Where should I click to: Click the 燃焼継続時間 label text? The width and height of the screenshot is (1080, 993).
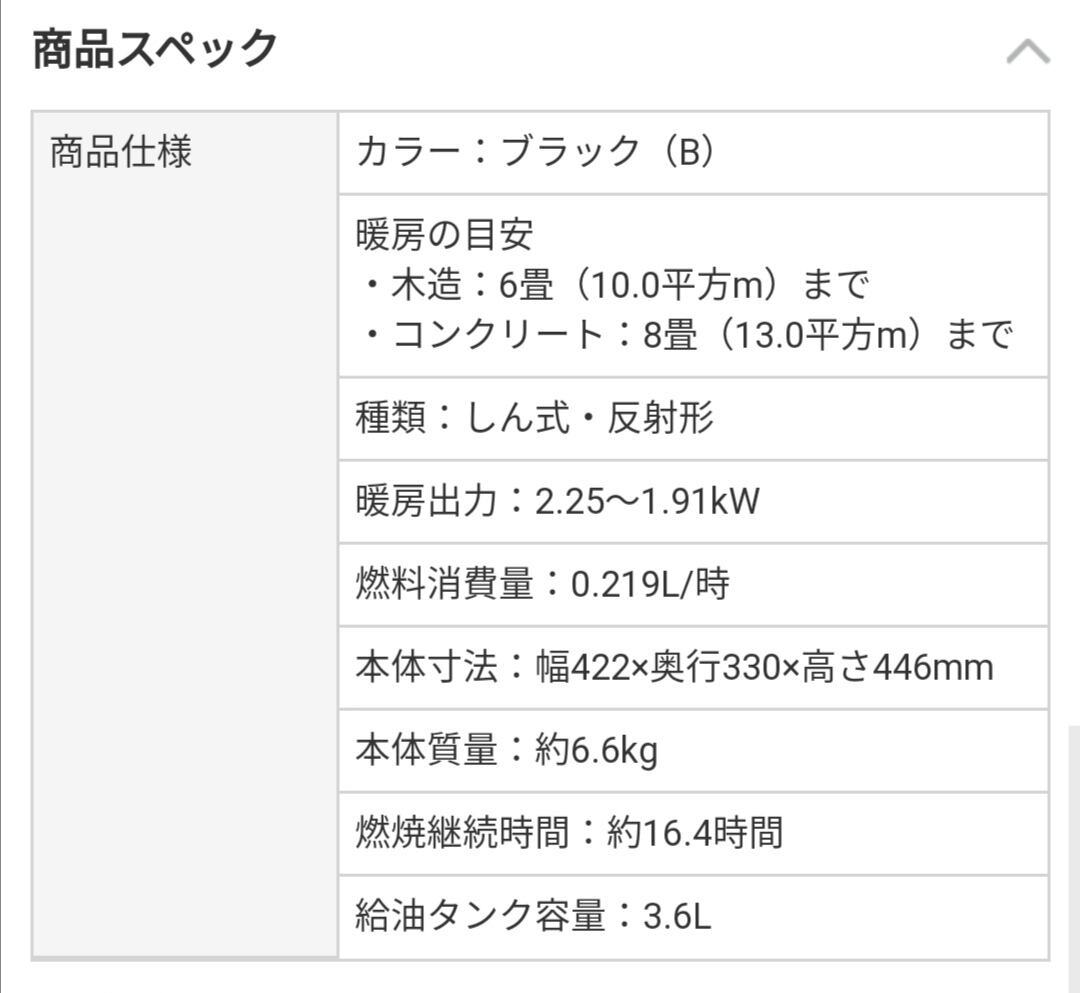461,833
